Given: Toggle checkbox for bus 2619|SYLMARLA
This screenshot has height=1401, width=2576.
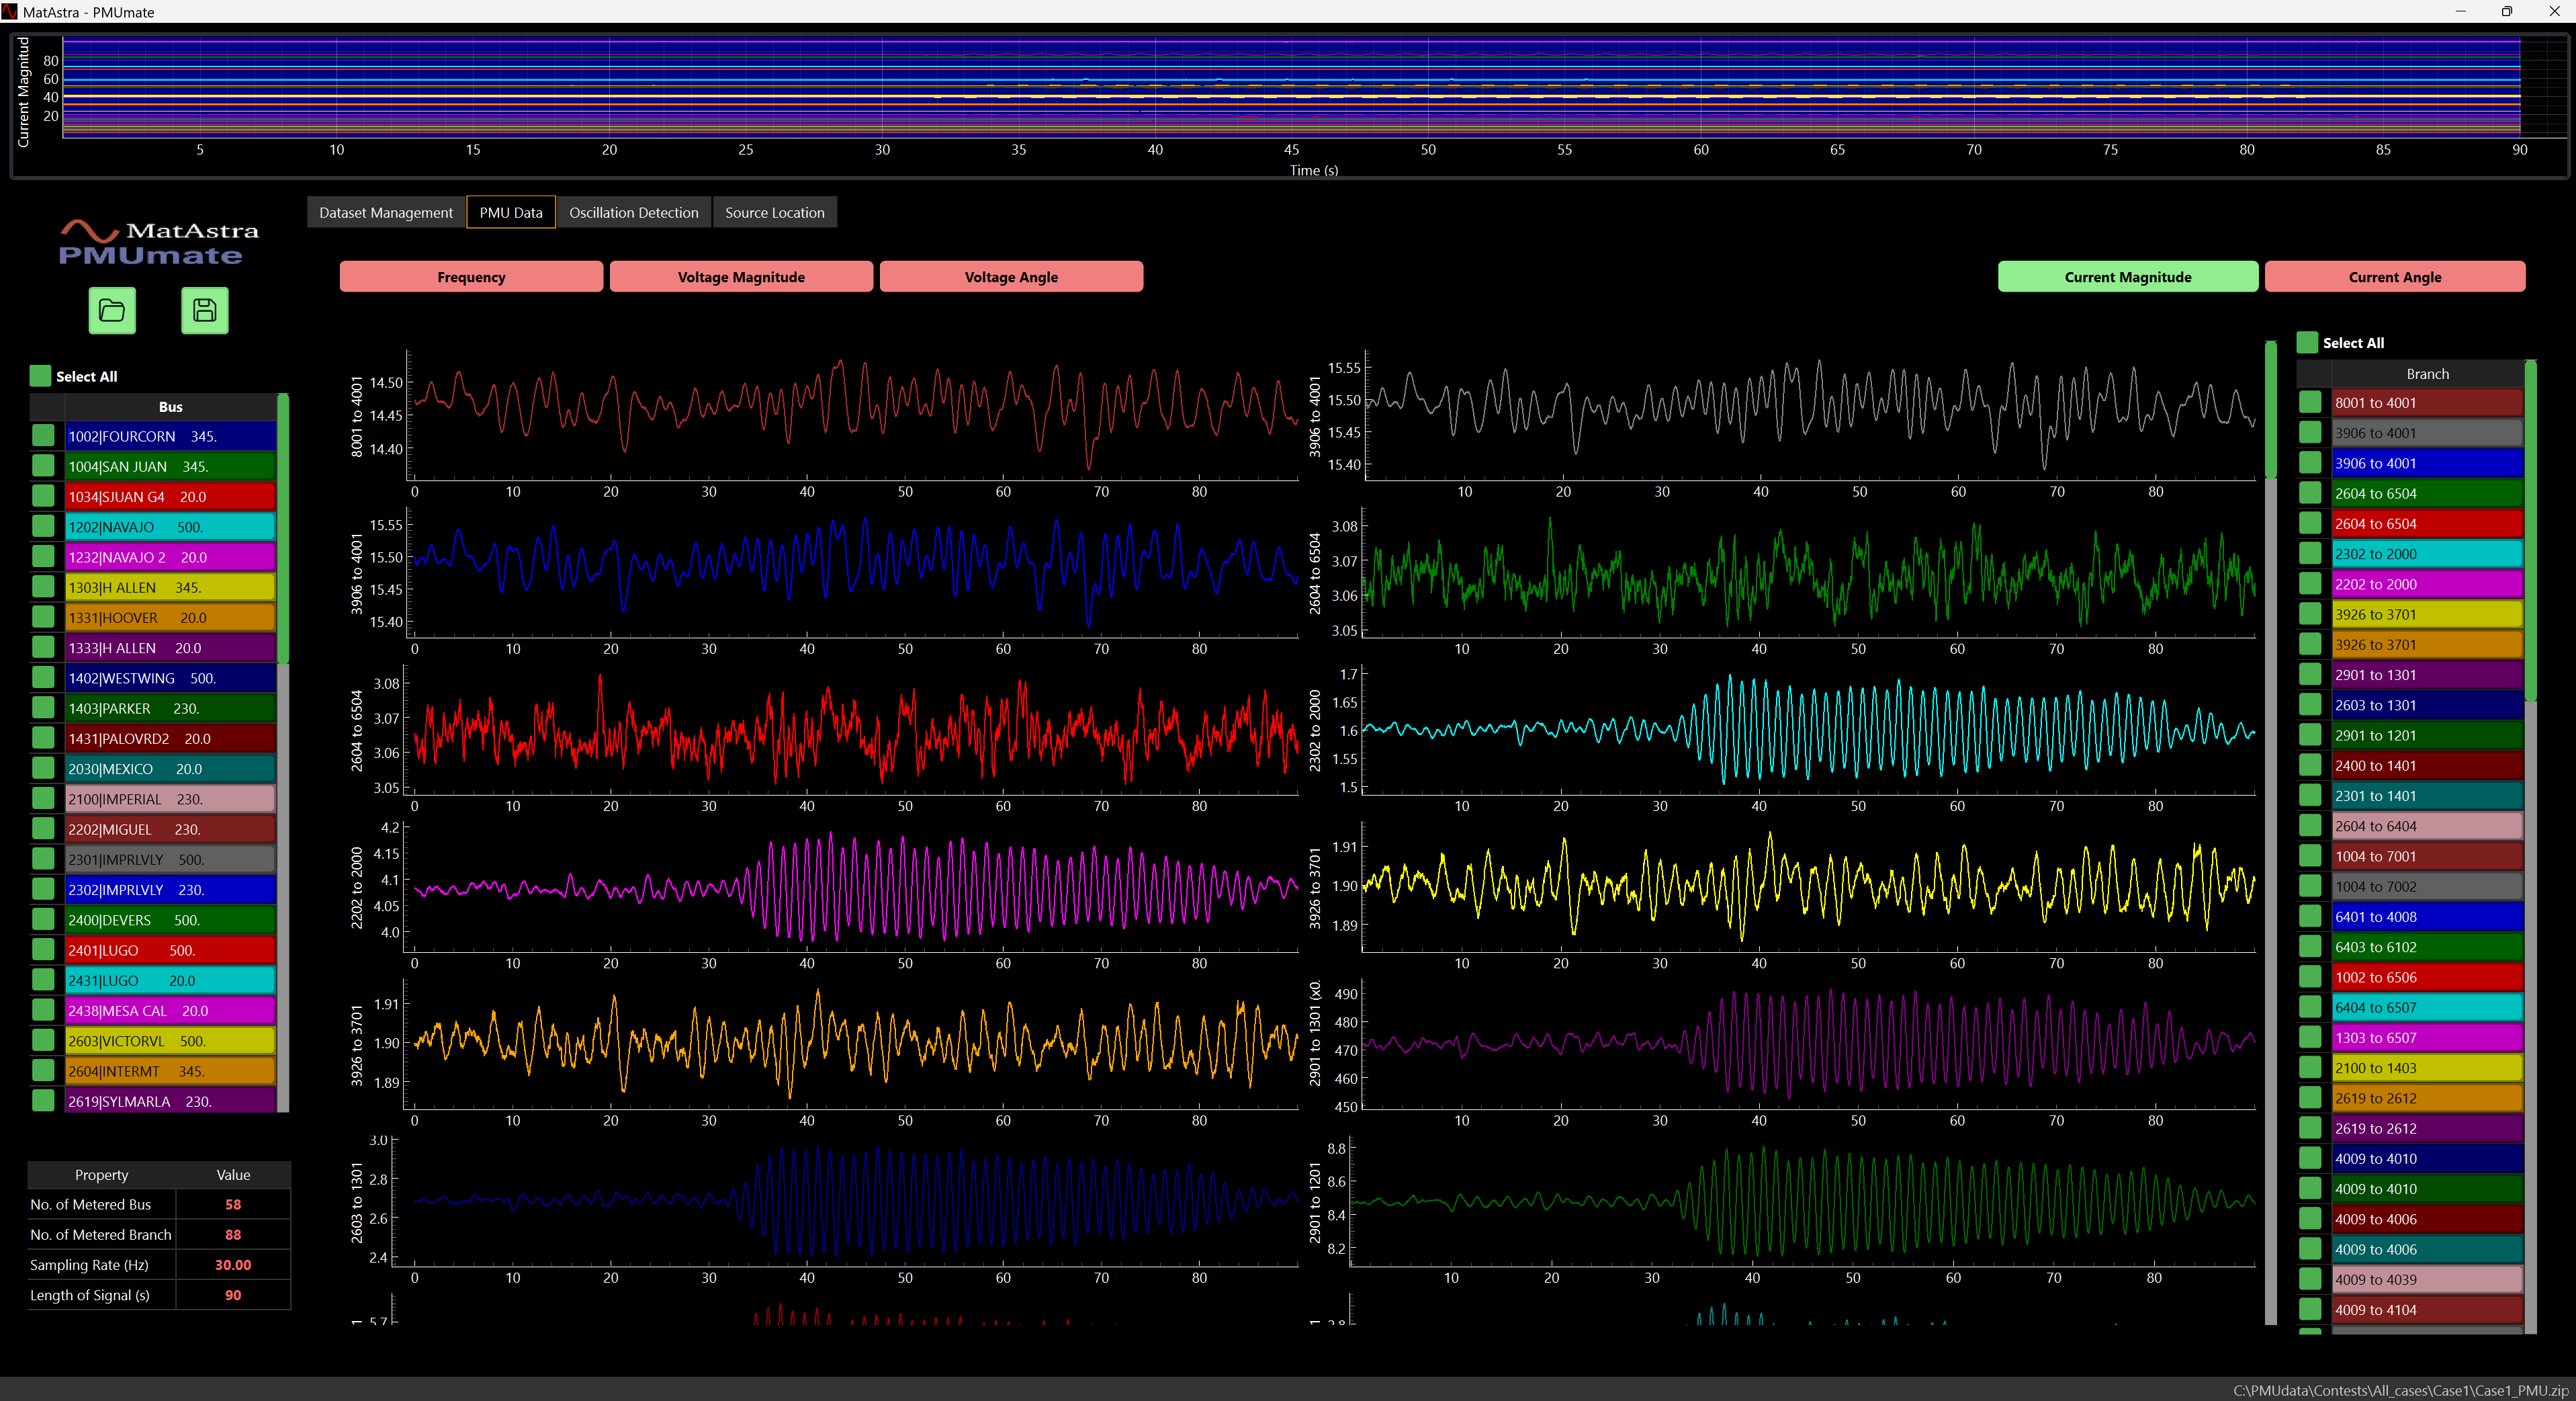Looking at the screenshot, I should (x=43, y=1101).
